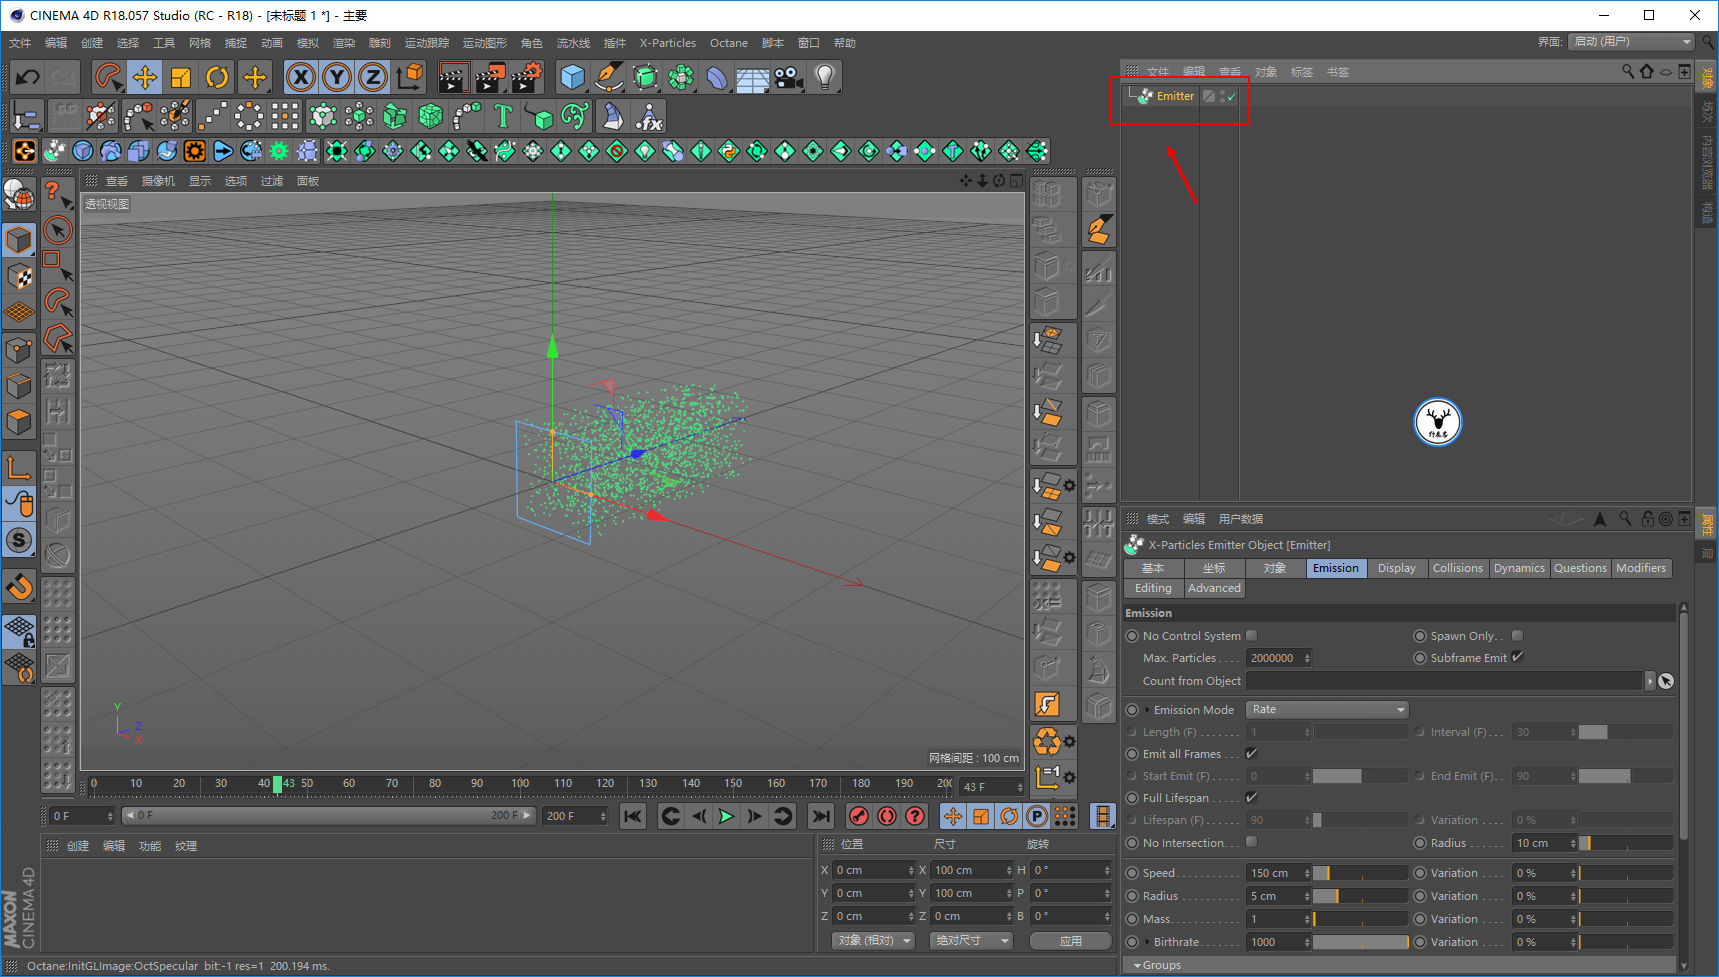Switch to the Display tab
The width and height of the screenshot is (1719, 977).
tap(1396, 568)
